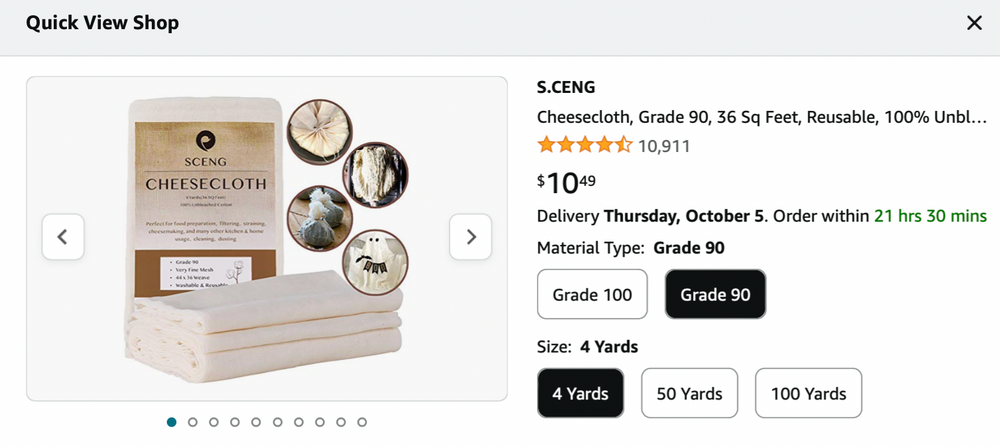Select Grade 100 material type
This screenshot has height=446, width=1000.
point(591,295)
